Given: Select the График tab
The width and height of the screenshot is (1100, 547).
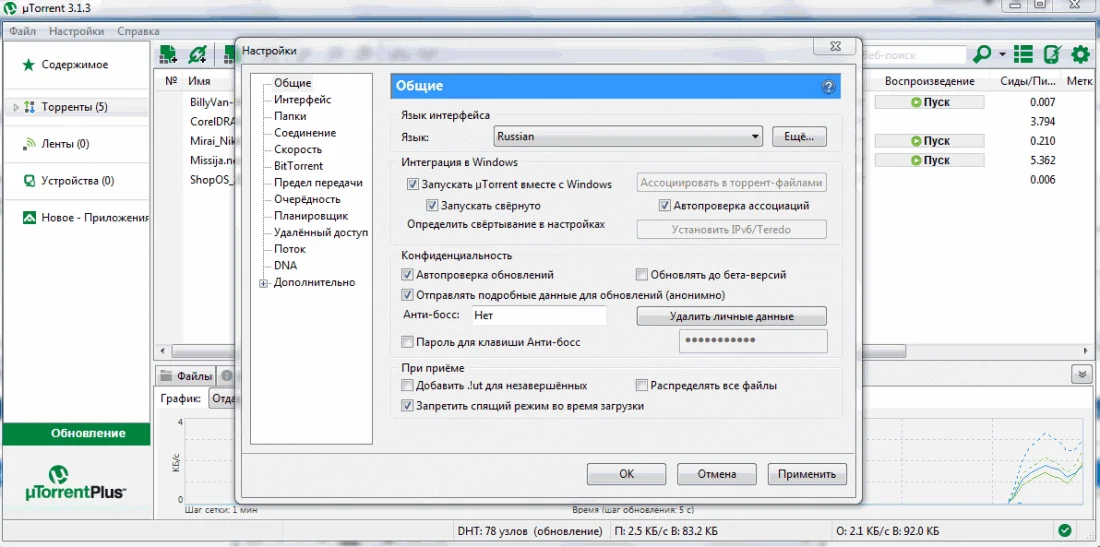Looking at the screenshot, I should [181, 398].
